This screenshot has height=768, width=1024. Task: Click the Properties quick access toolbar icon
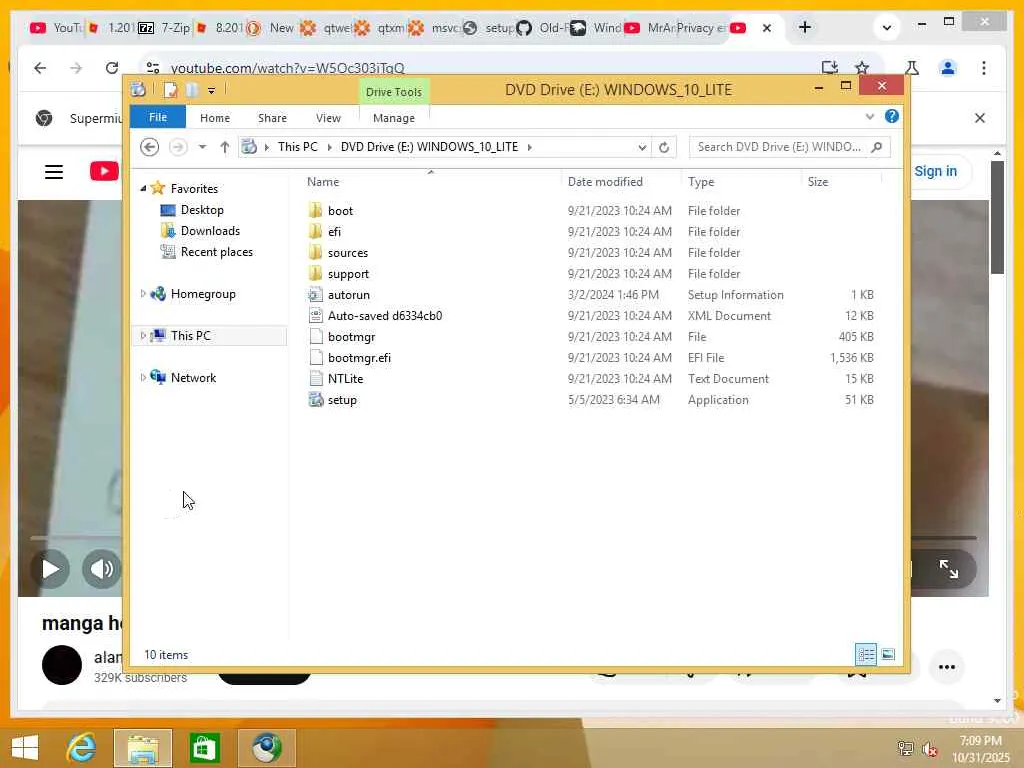pos(170,89)
